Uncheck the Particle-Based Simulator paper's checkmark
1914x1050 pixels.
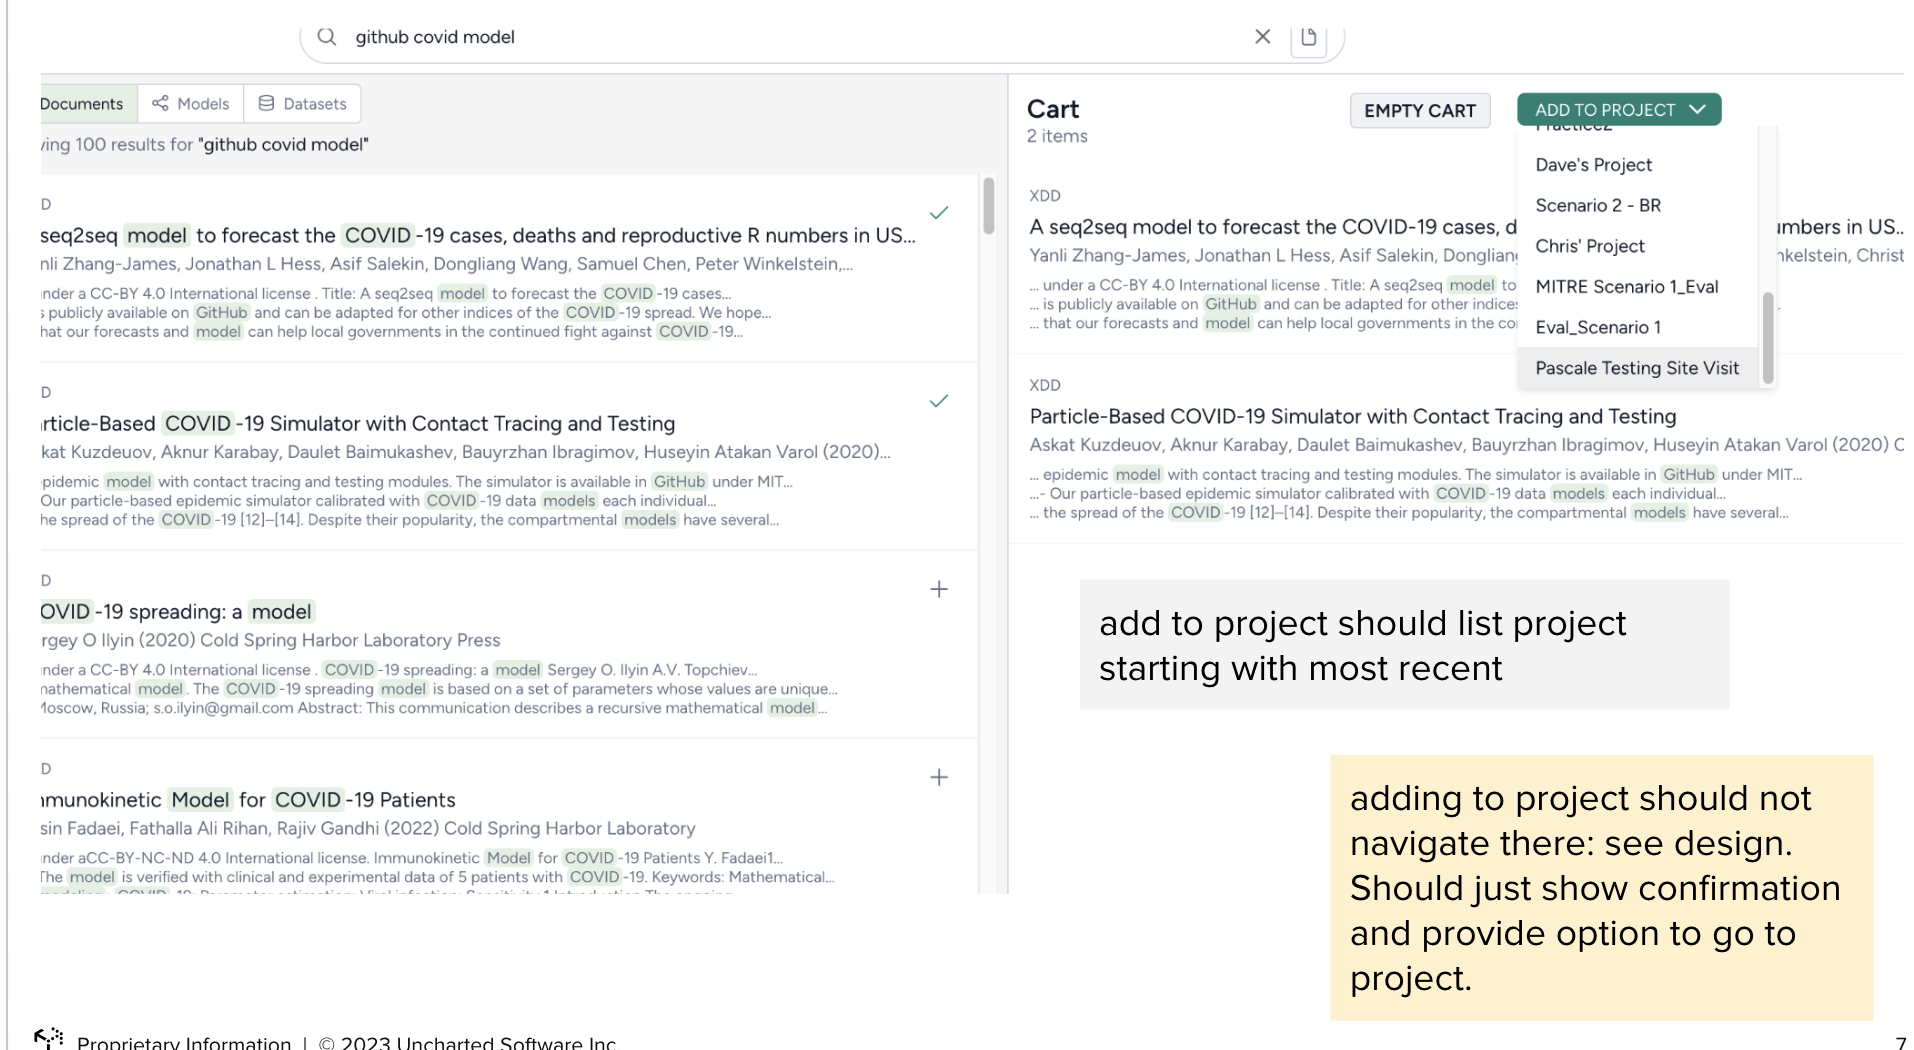[x=938, y=401]
